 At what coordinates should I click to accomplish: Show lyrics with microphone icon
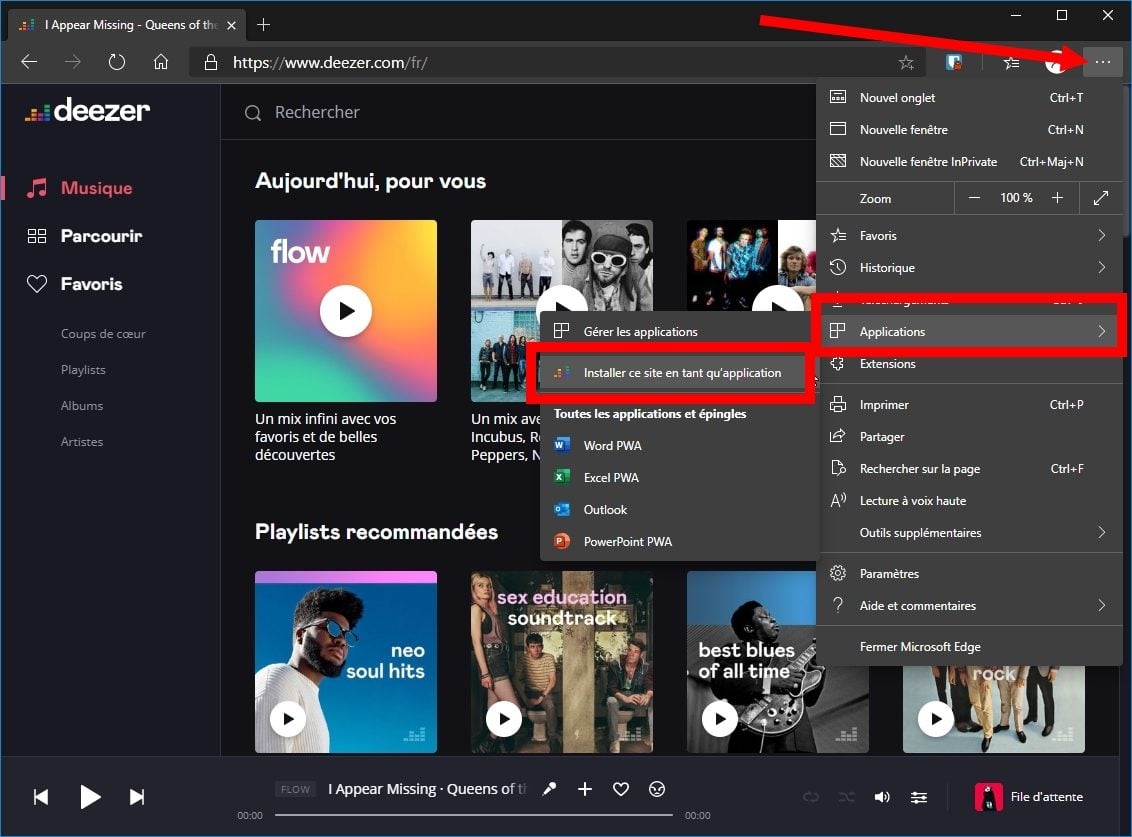click(549, 789)
